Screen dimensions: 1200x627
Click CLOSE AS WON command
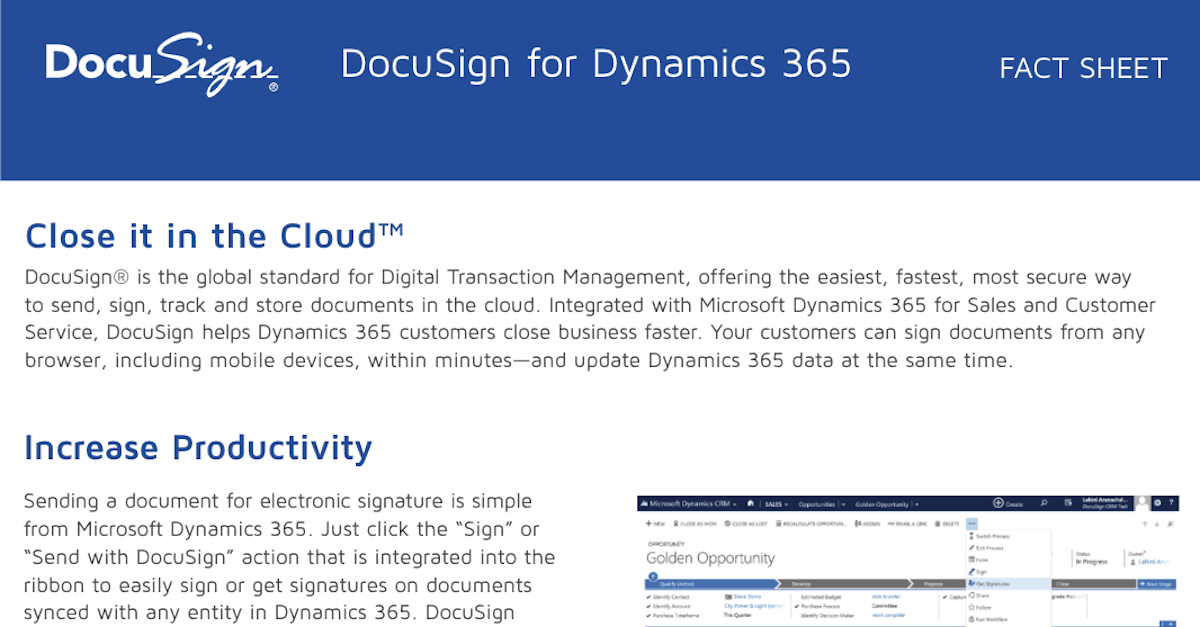click(x=697, y=523)
